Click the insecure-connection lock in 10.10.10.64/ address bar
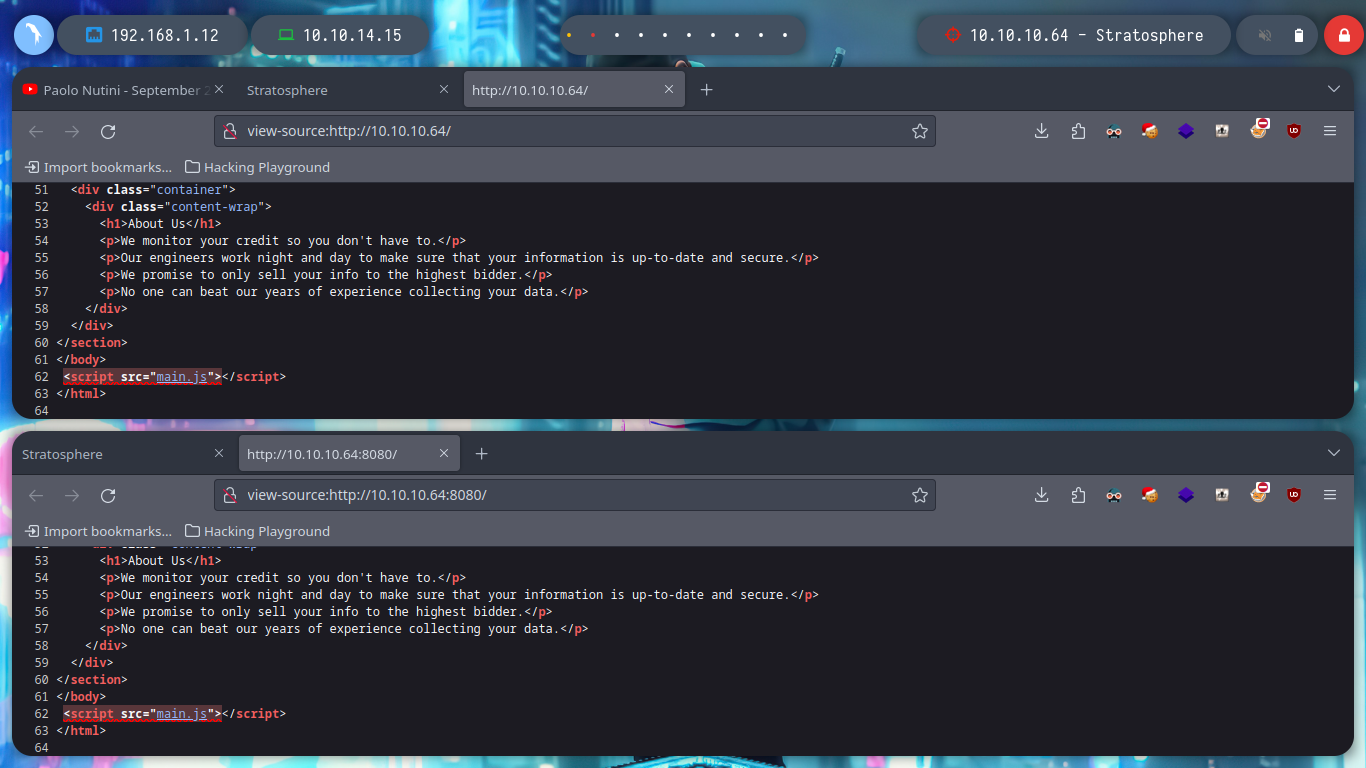Screen dimensions: 1366x768 point(229,131)
